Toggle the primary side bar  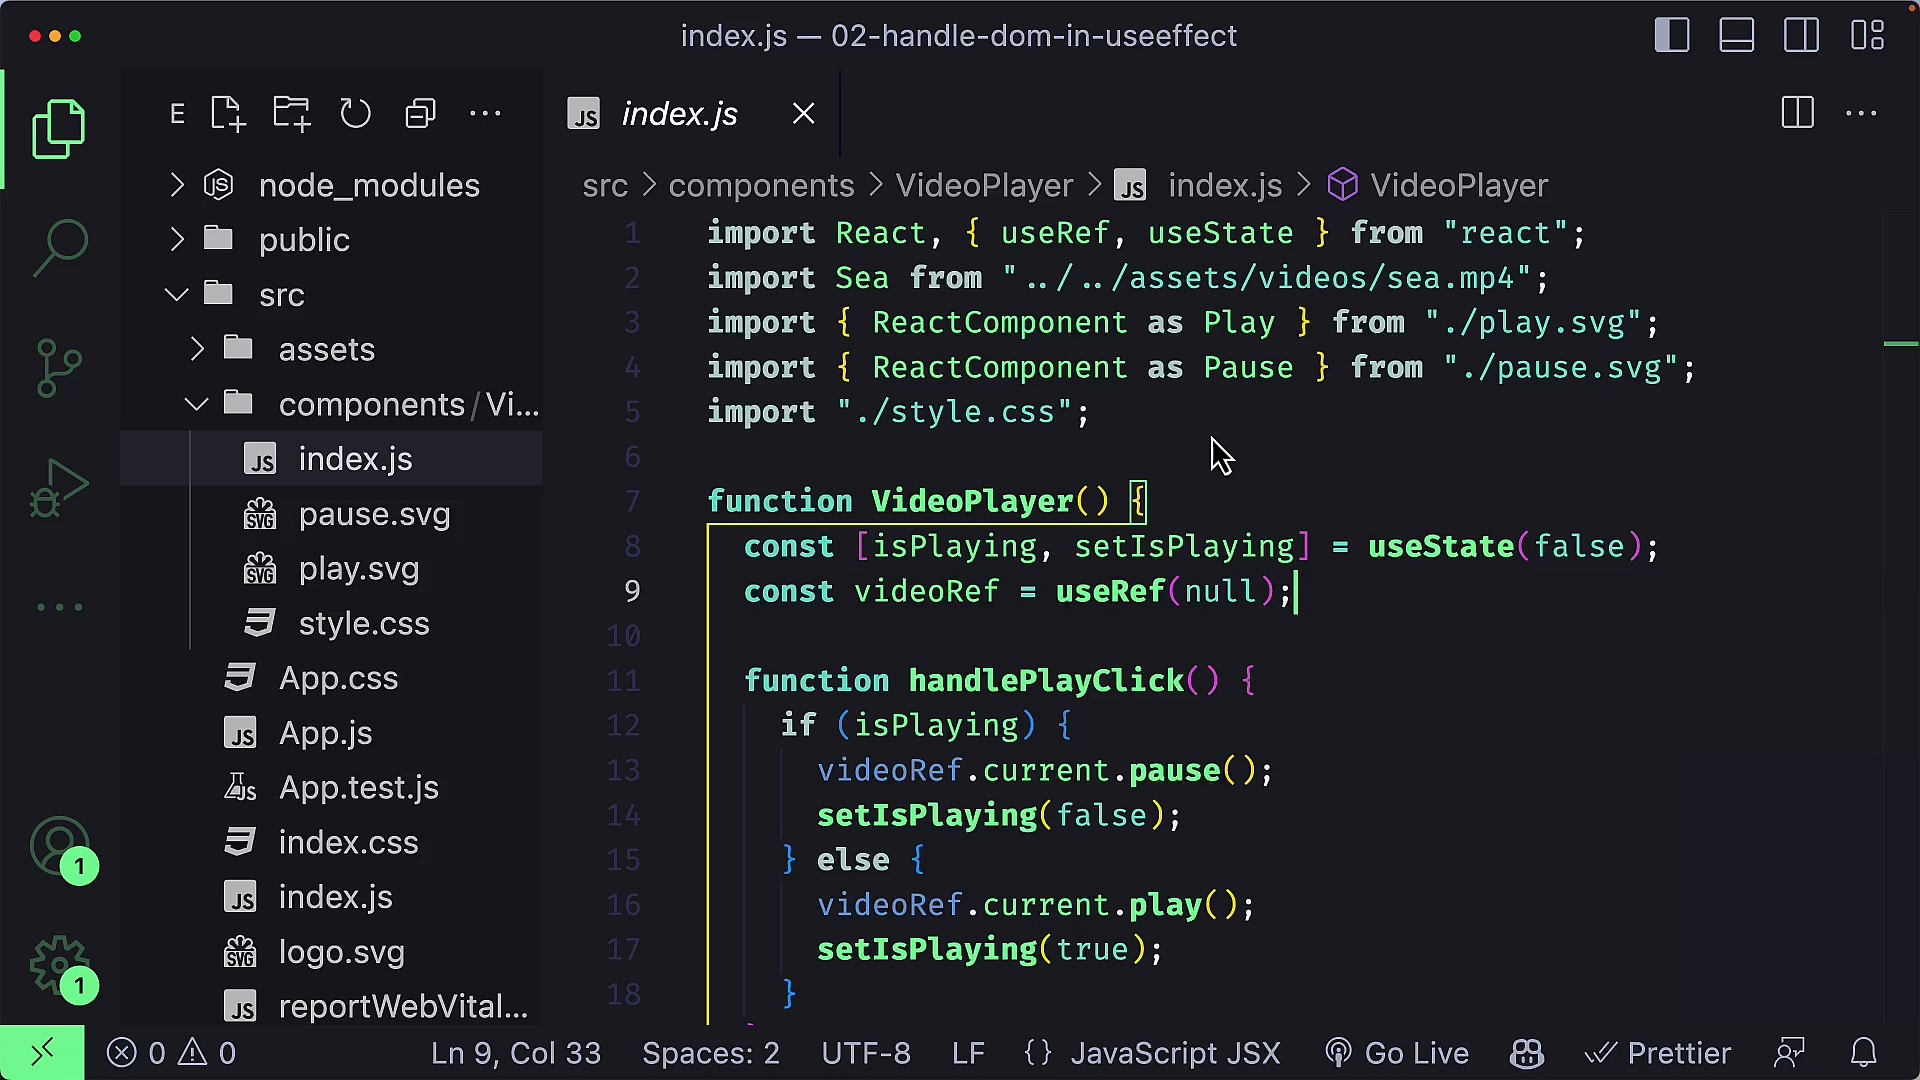click(x=1671, y=35)
